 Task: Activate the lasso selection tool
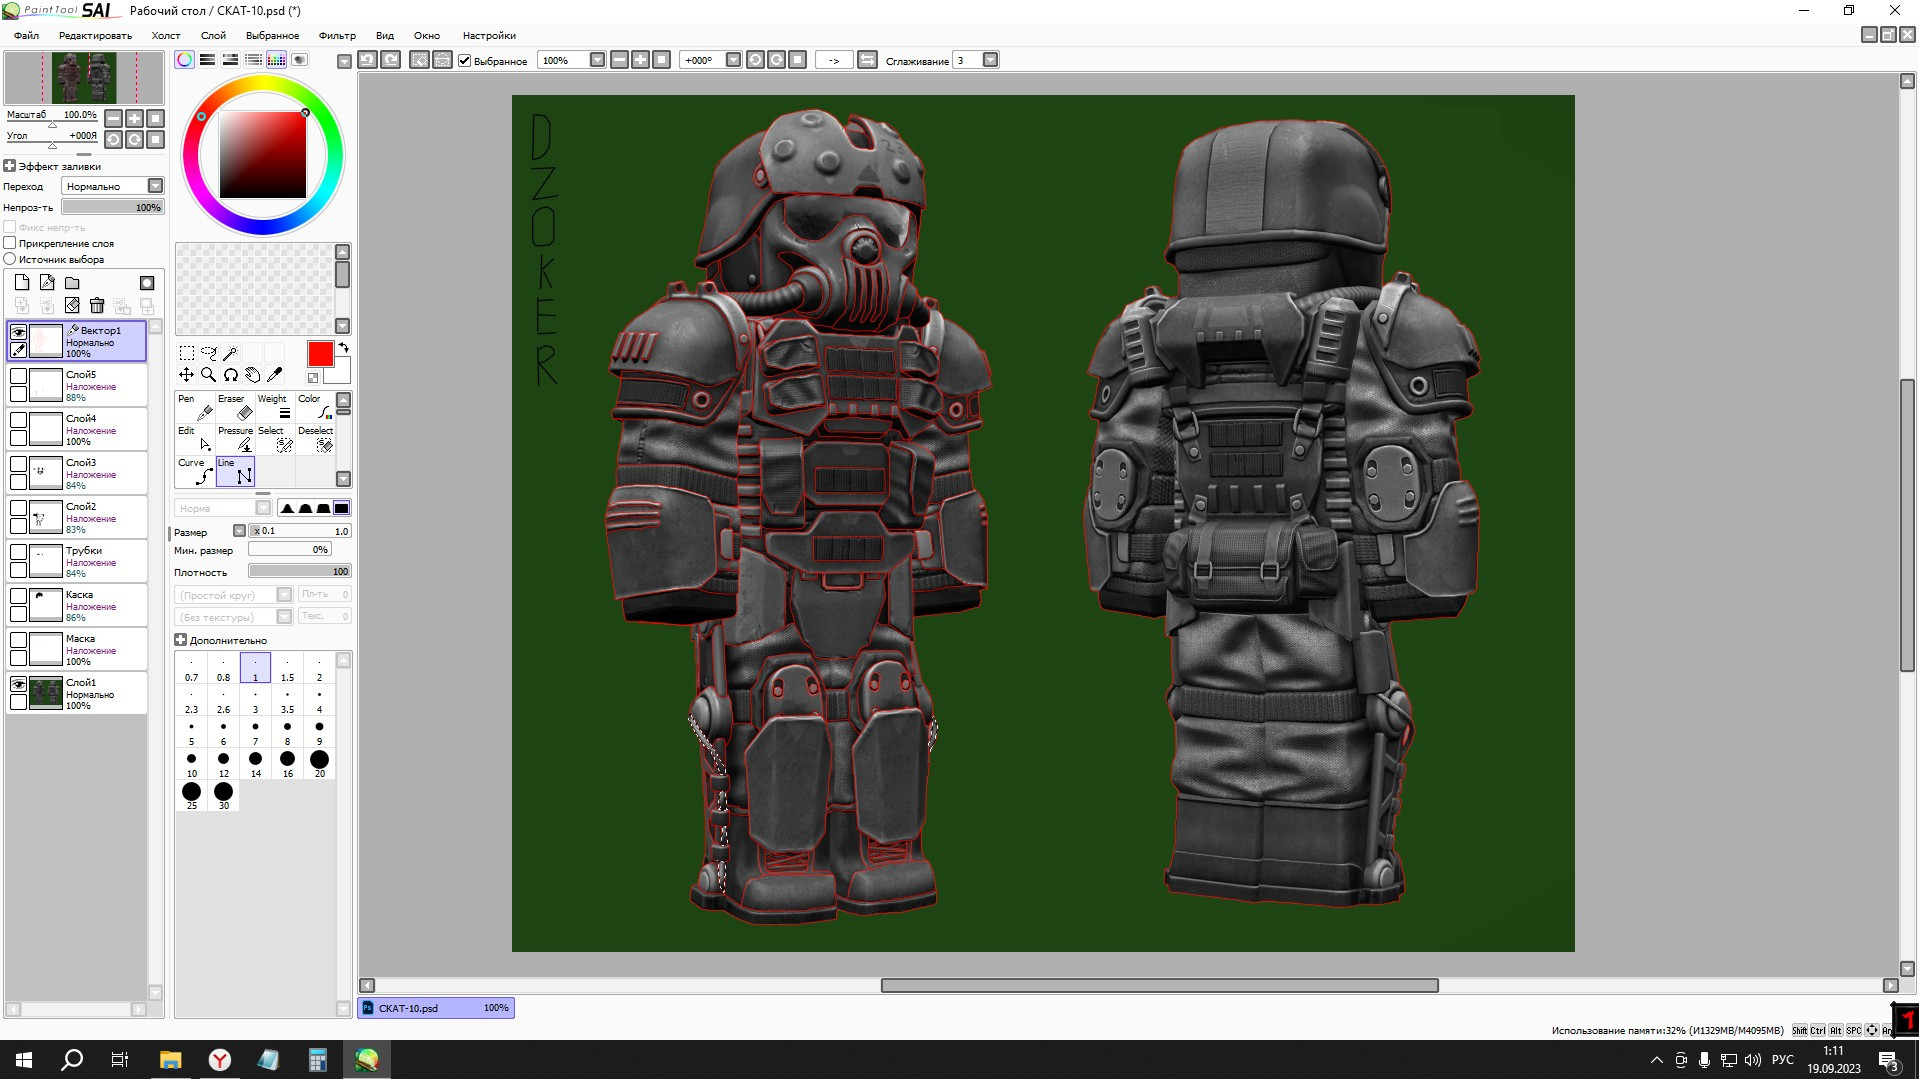208,353
